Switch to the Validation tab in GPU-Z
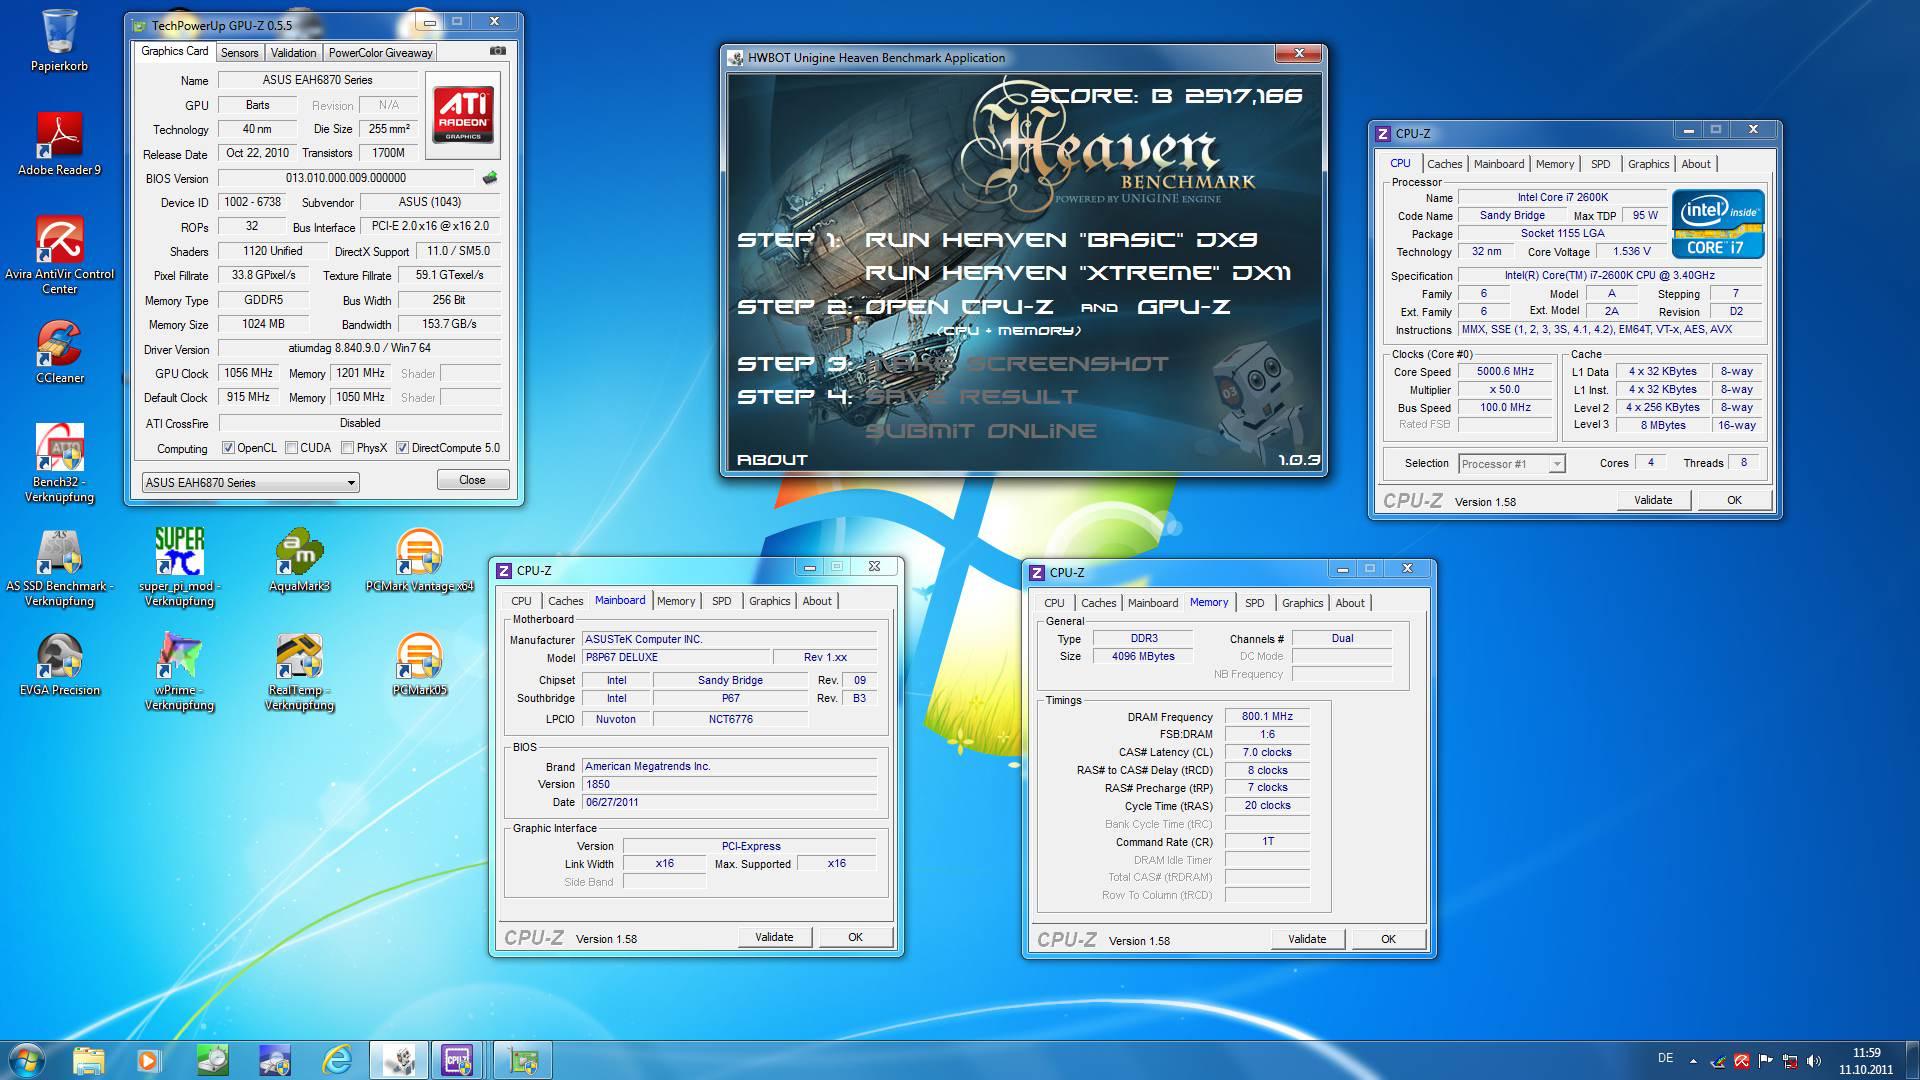Viewport: 1920px width, 1080px height. pos(293,53)
